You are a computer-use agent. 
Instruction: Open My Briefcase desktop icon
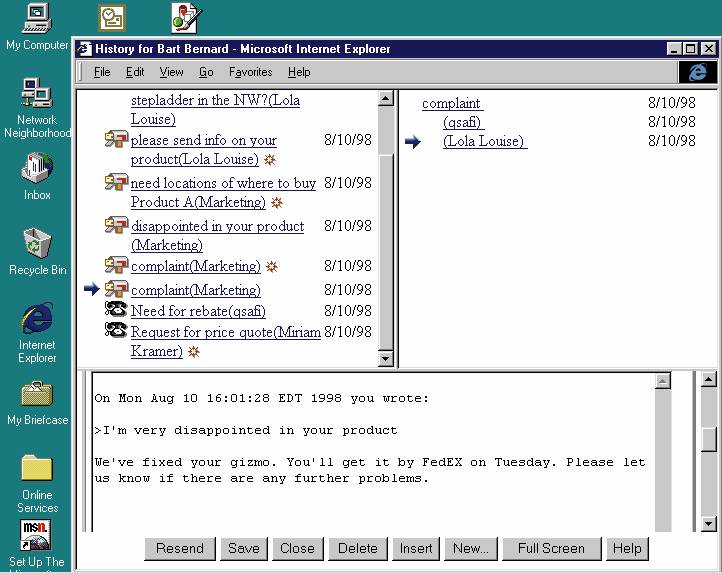(x=37, y=393)
